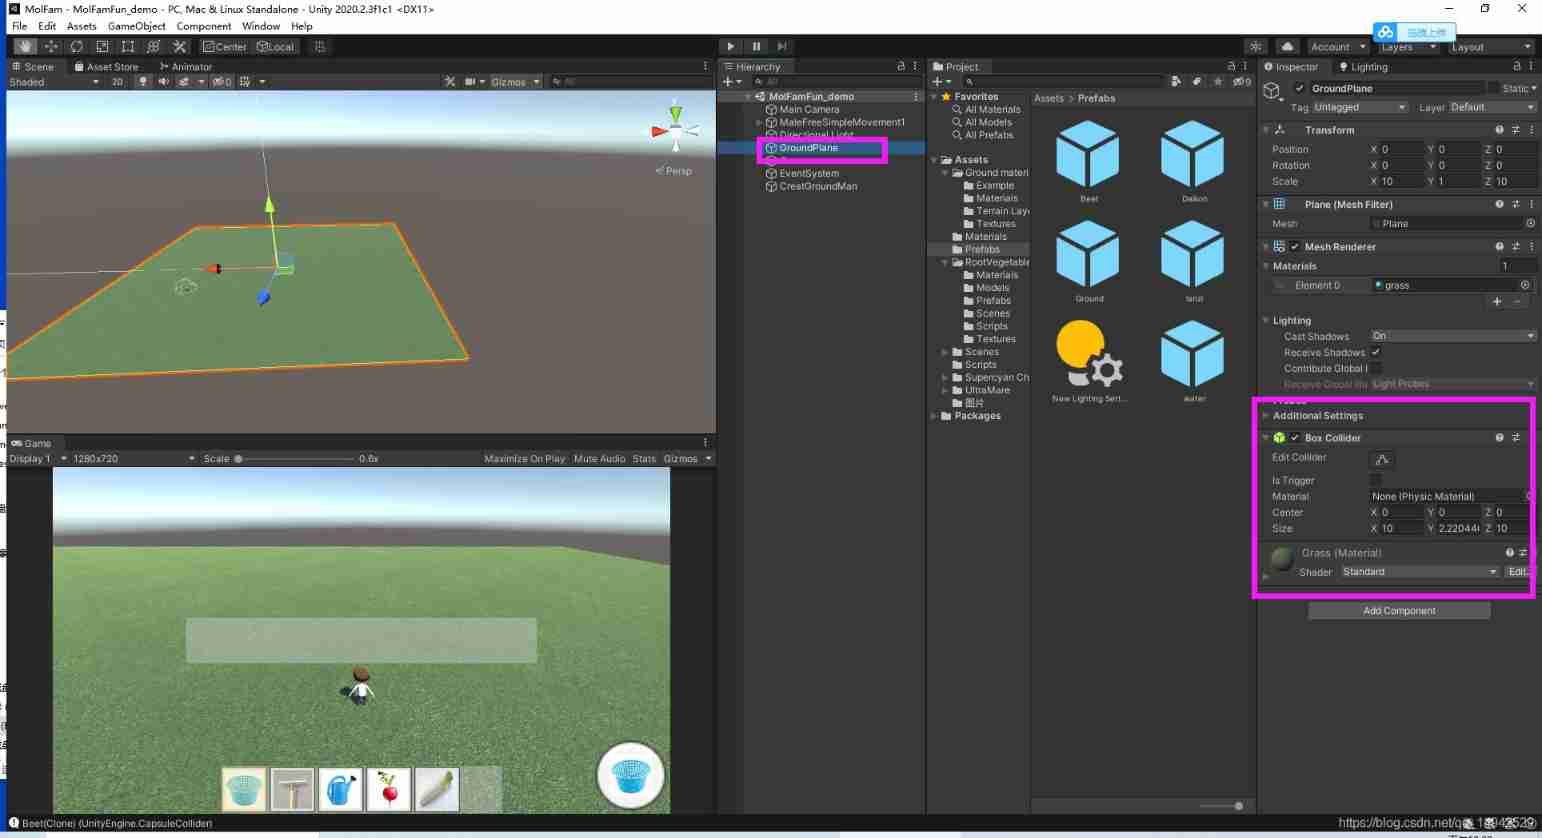The height and width of the screenshot is (838, 1542).
Task: Open the Assets menu
Action: point(82,26)
